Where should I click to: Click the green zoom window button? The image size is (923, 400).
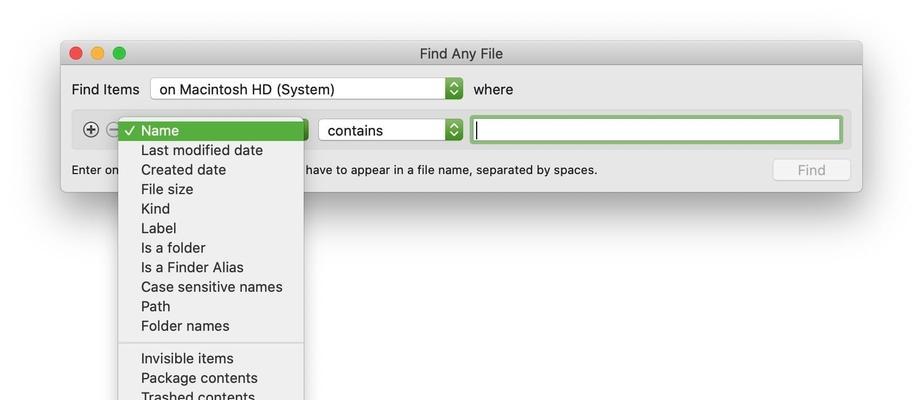click(119, 54)
